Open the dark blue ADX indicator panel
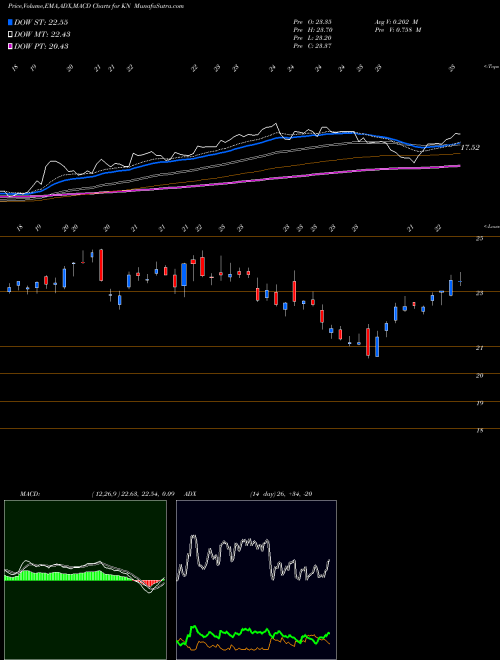The image size is (500, 660). tap(256, 580)
